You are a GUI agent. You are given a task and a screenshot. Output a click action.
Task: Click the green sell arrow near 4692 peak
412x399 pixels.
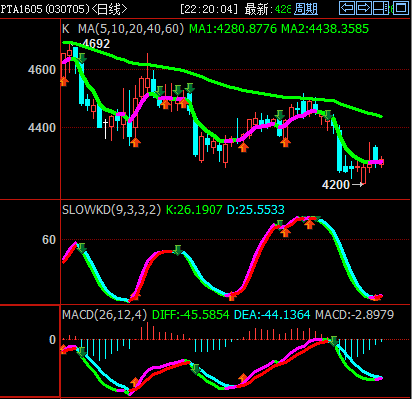(x=82, y=58)
